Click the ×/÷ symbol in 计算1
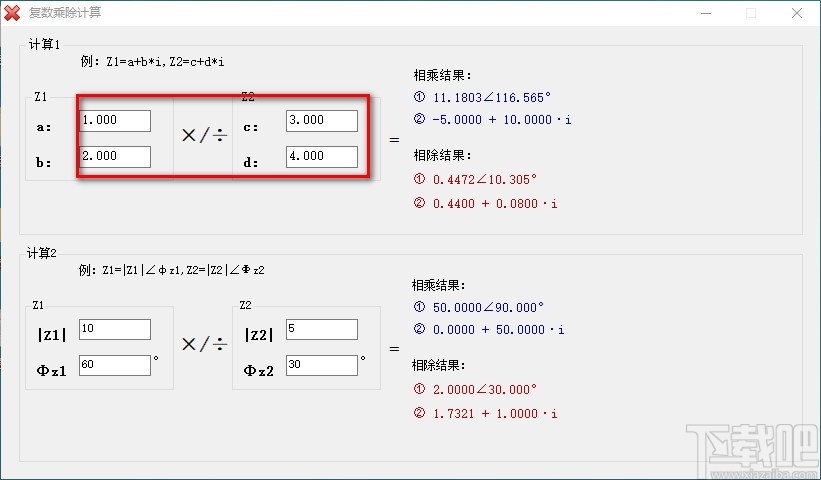Viewport: 821px width, 480px height. [x=203, y=136]
